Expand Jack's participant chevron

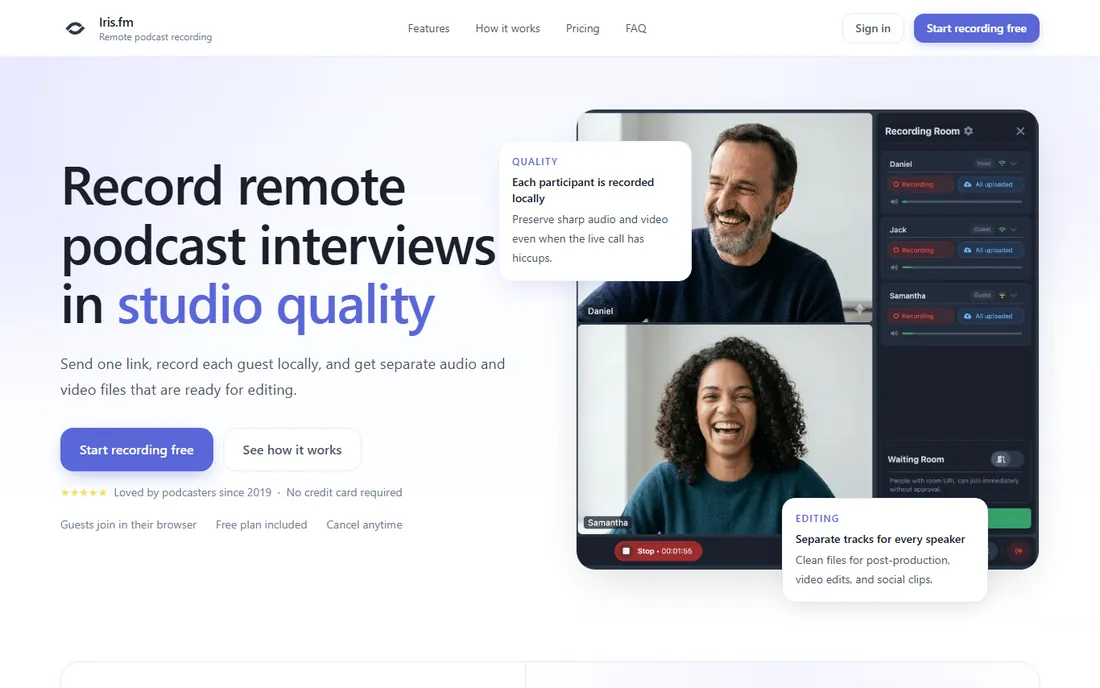[1014, 229]
